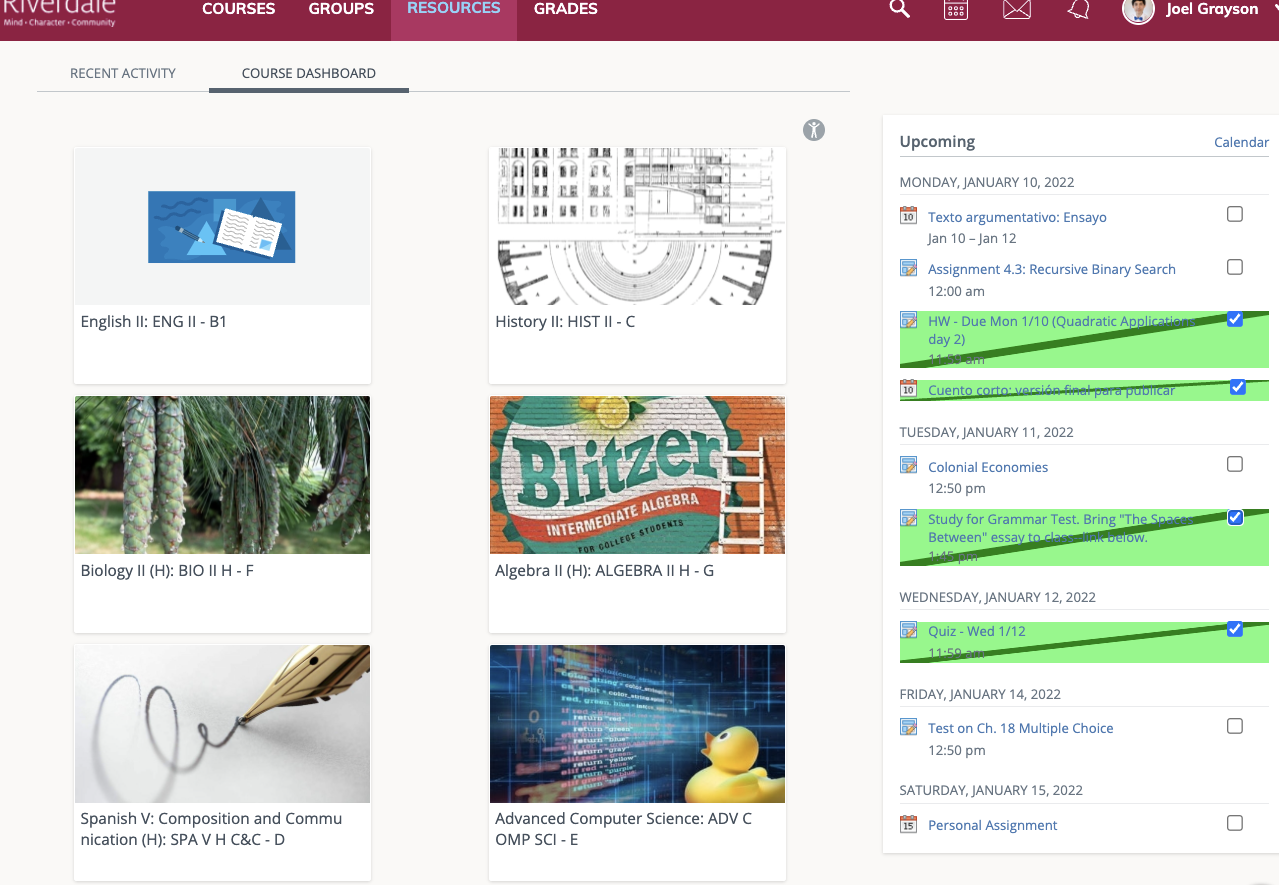The width and height of the screenshot is (1279, 885).
Task: Click assignment icon beside Test on Ch. 18
Action: click(908, 727)
